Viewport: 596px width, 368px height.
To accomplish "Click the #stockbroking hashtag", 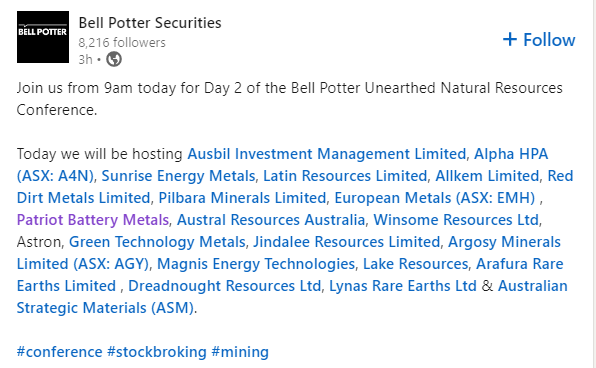I will [157, 352].
